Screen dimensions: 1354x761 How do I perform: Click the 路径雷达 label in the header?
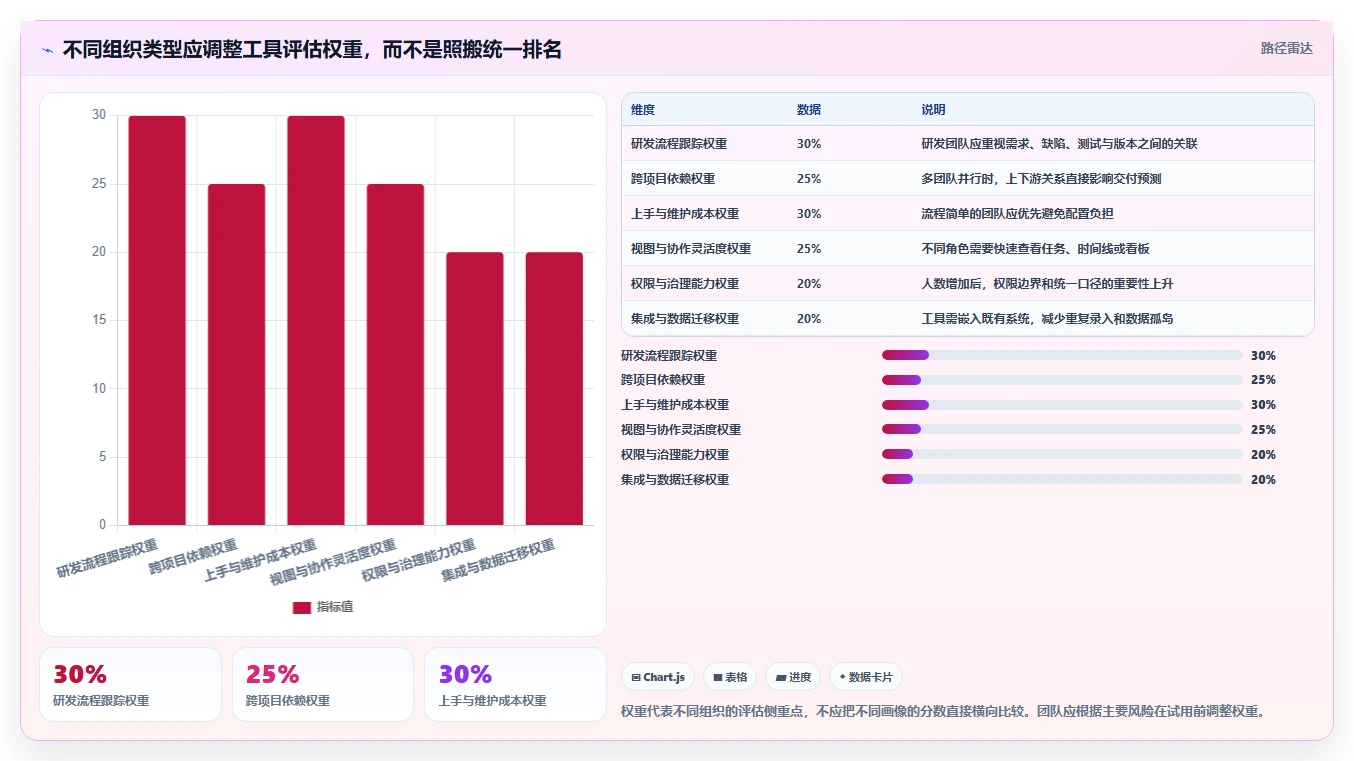click(x=1286, y=48)
